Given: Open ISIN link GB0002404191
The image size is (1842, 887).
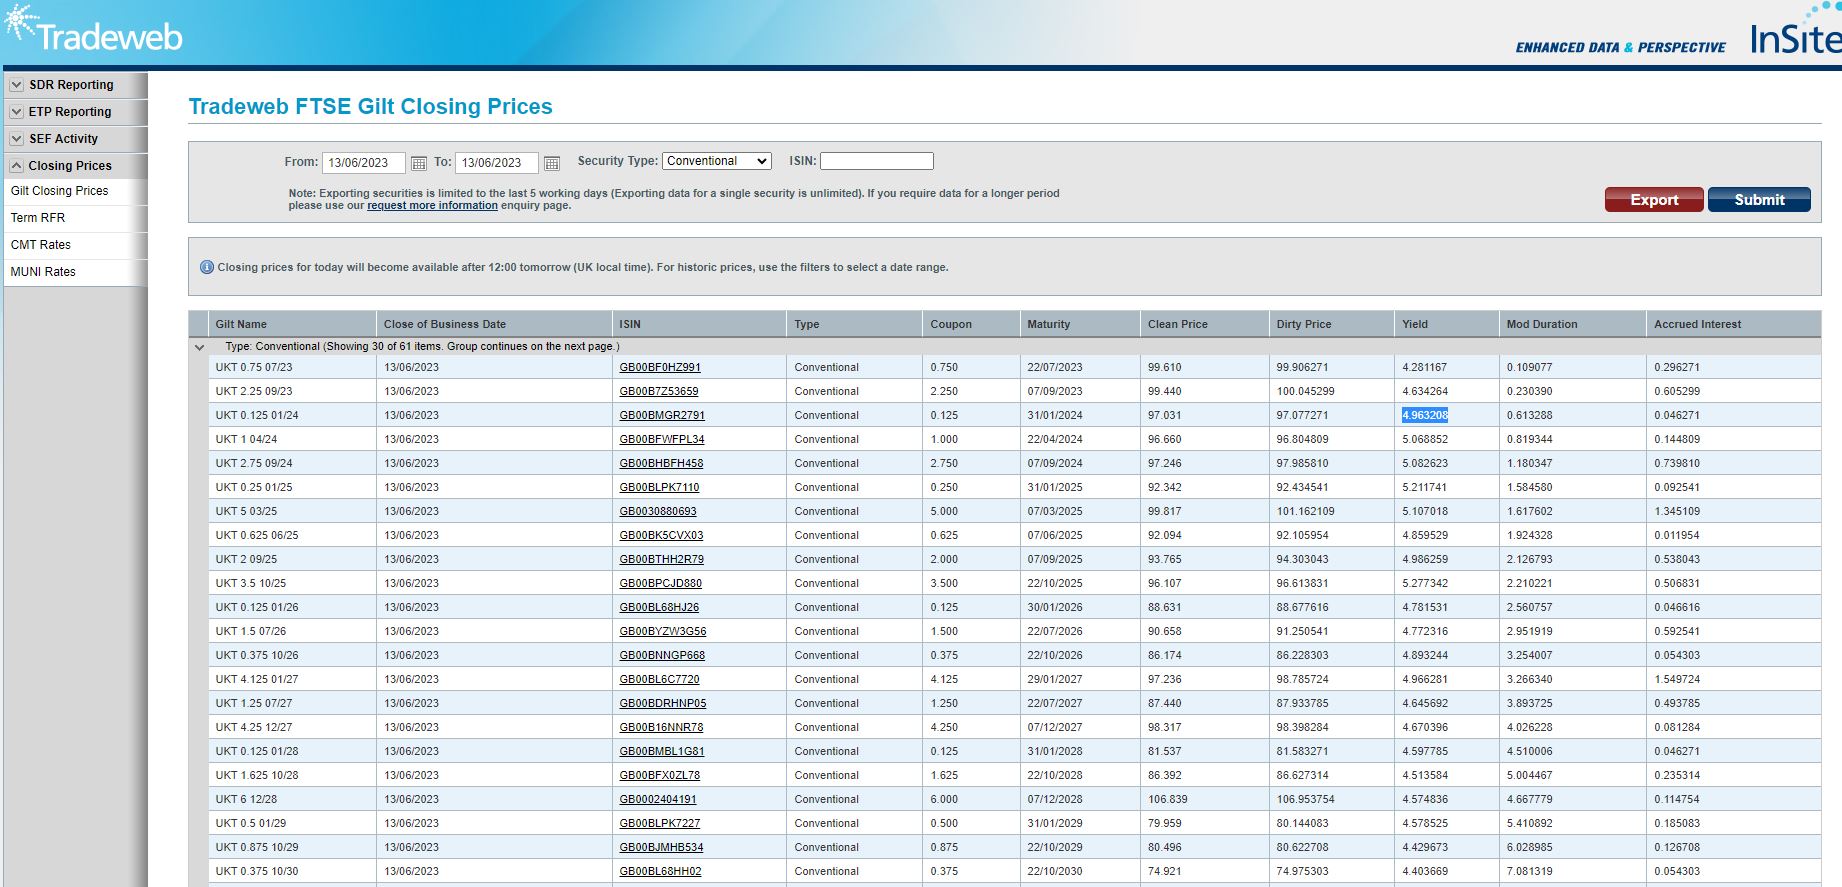Looking at the screenshot, I should pos(658,799).
